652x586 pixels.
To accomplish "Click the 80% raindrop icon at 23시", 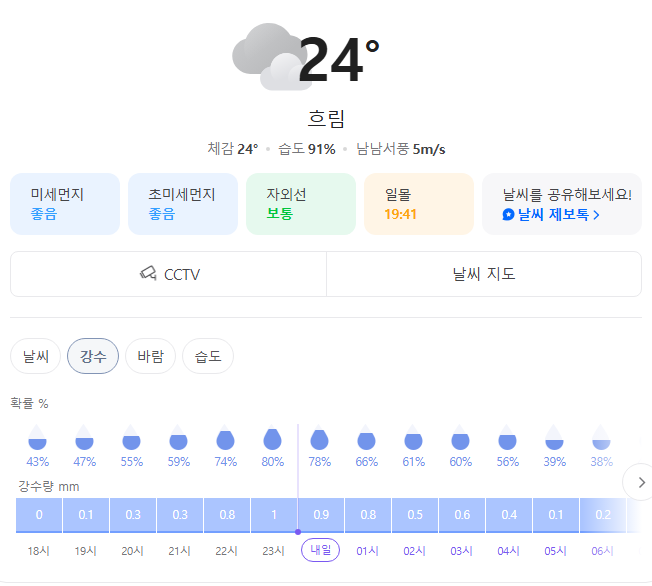I will pyautogui.click(x=272, y=438).
